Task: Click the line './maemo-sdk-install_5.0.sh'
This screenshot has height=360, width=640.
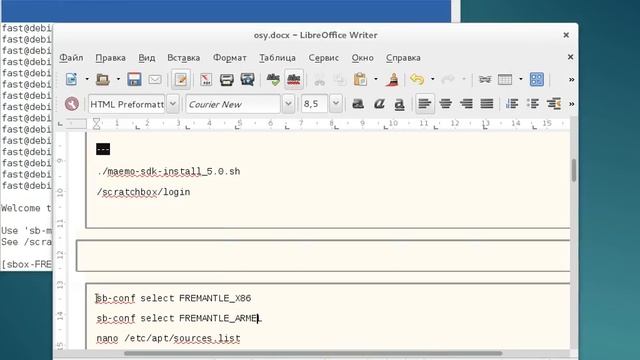Action: [169, 171]
